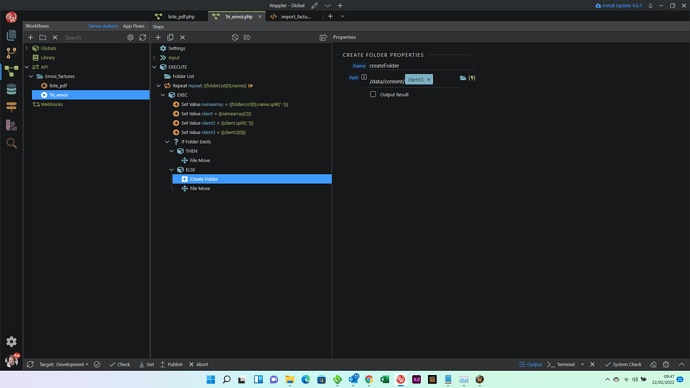Open the Workflows sidebar icon
The width and height of the screenshot is (690, 388).
coord(11,71)
